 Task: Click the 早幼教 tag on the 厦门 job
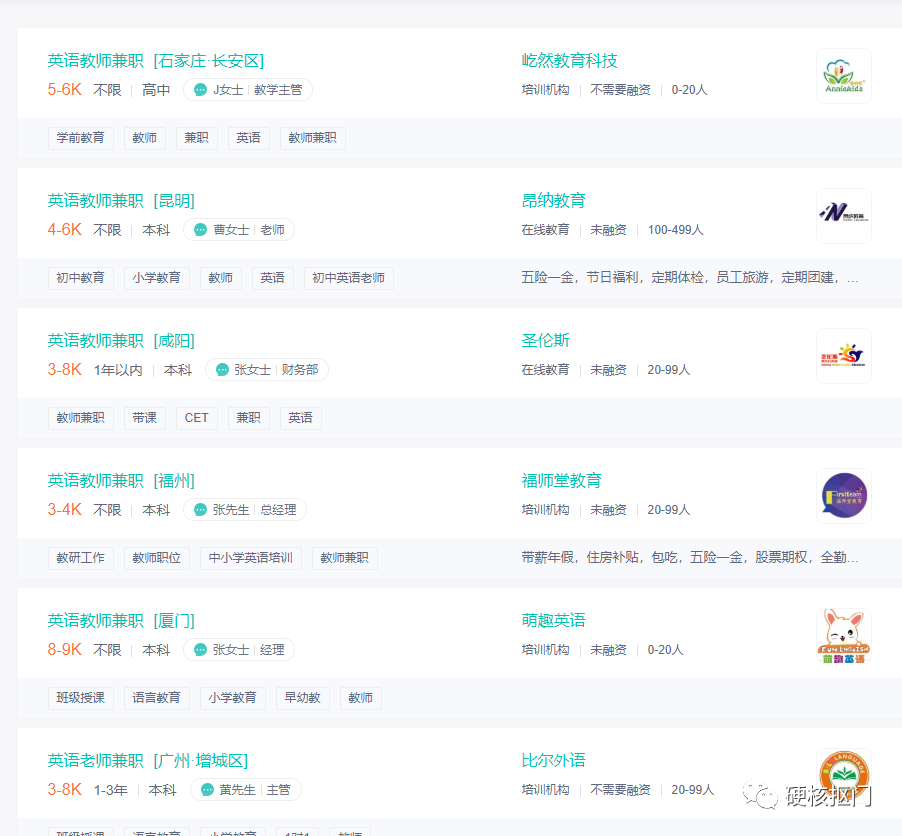[302, 697]
